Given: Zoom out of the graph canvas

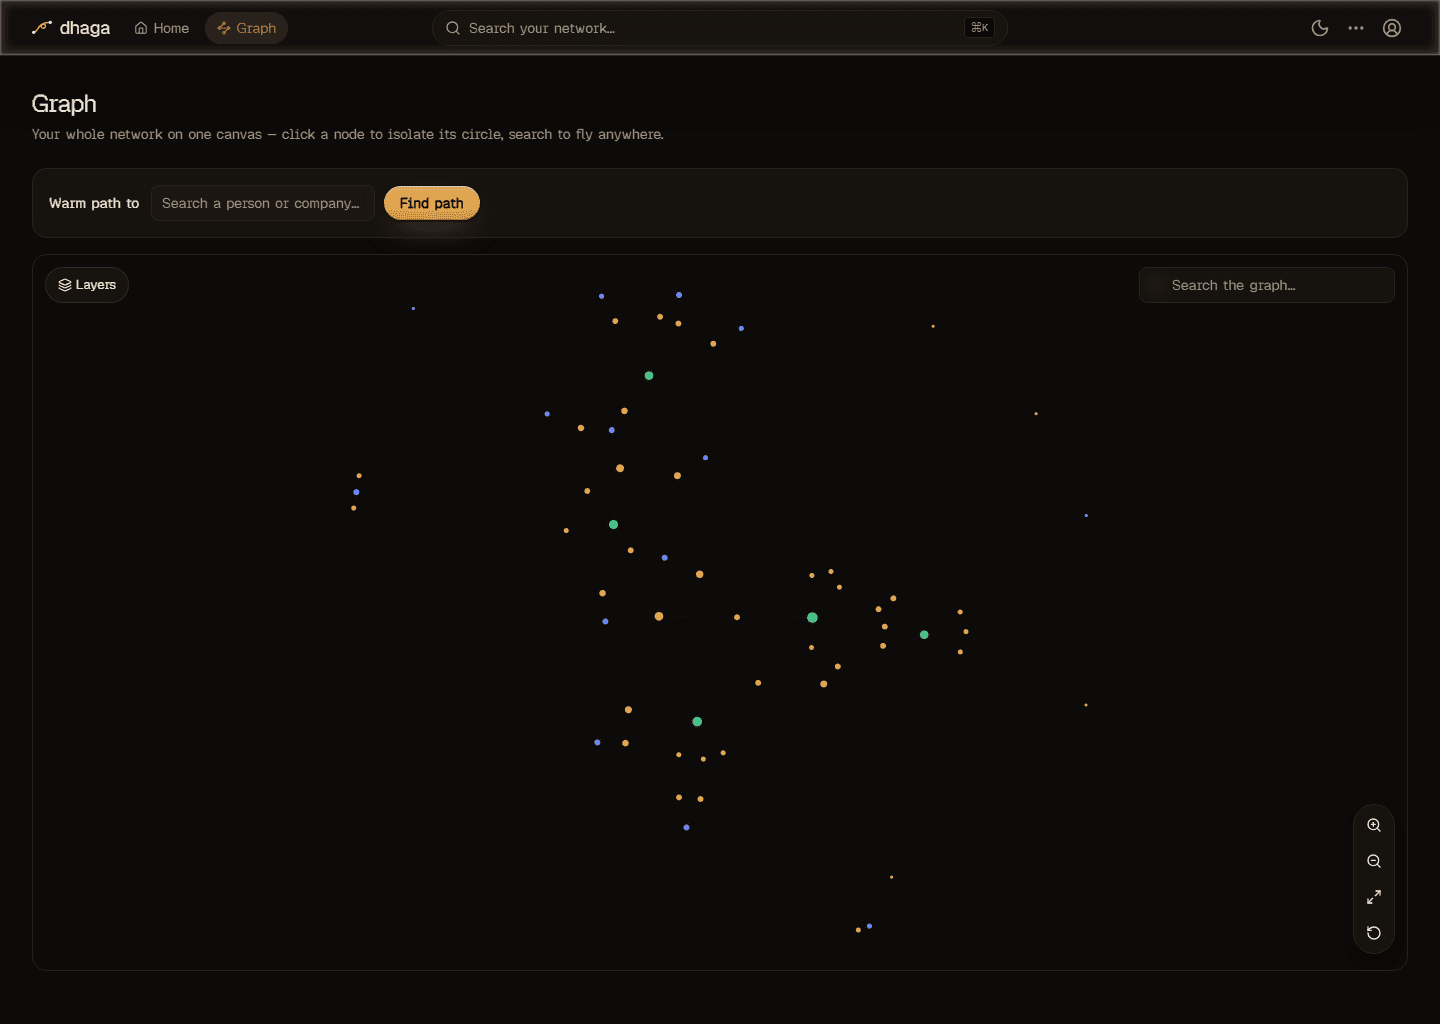Looking at the screenshot, I should pyautogui.click(x=1374, y=861).
